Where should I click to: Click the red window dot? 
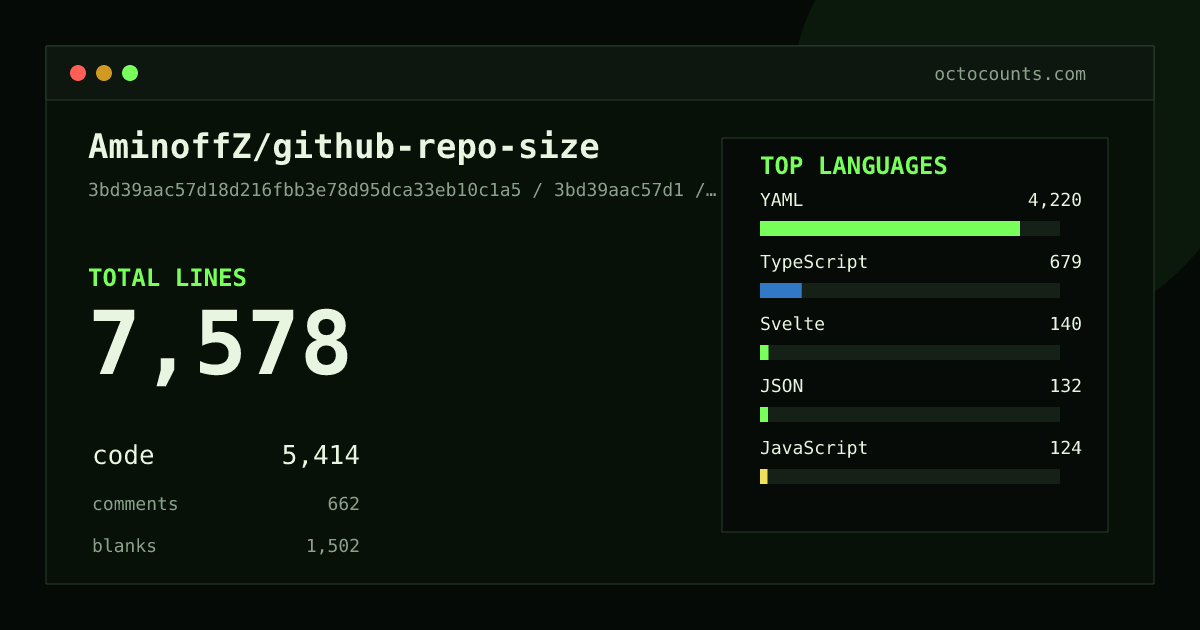[78, 73]
